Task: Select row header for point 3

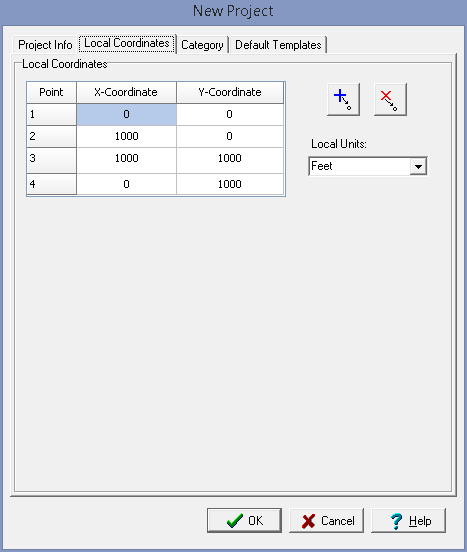Action: [x=51, y=161]
